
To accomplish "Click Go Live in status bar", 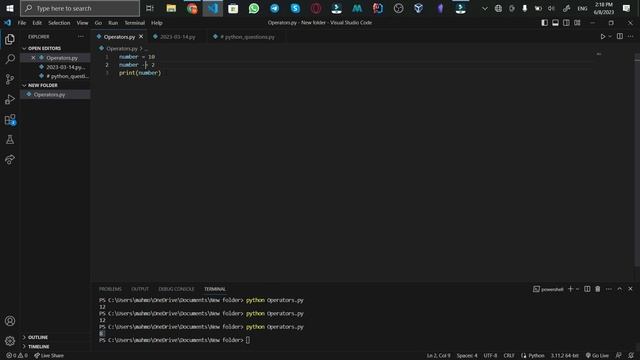I will click(x=597, y=356).
